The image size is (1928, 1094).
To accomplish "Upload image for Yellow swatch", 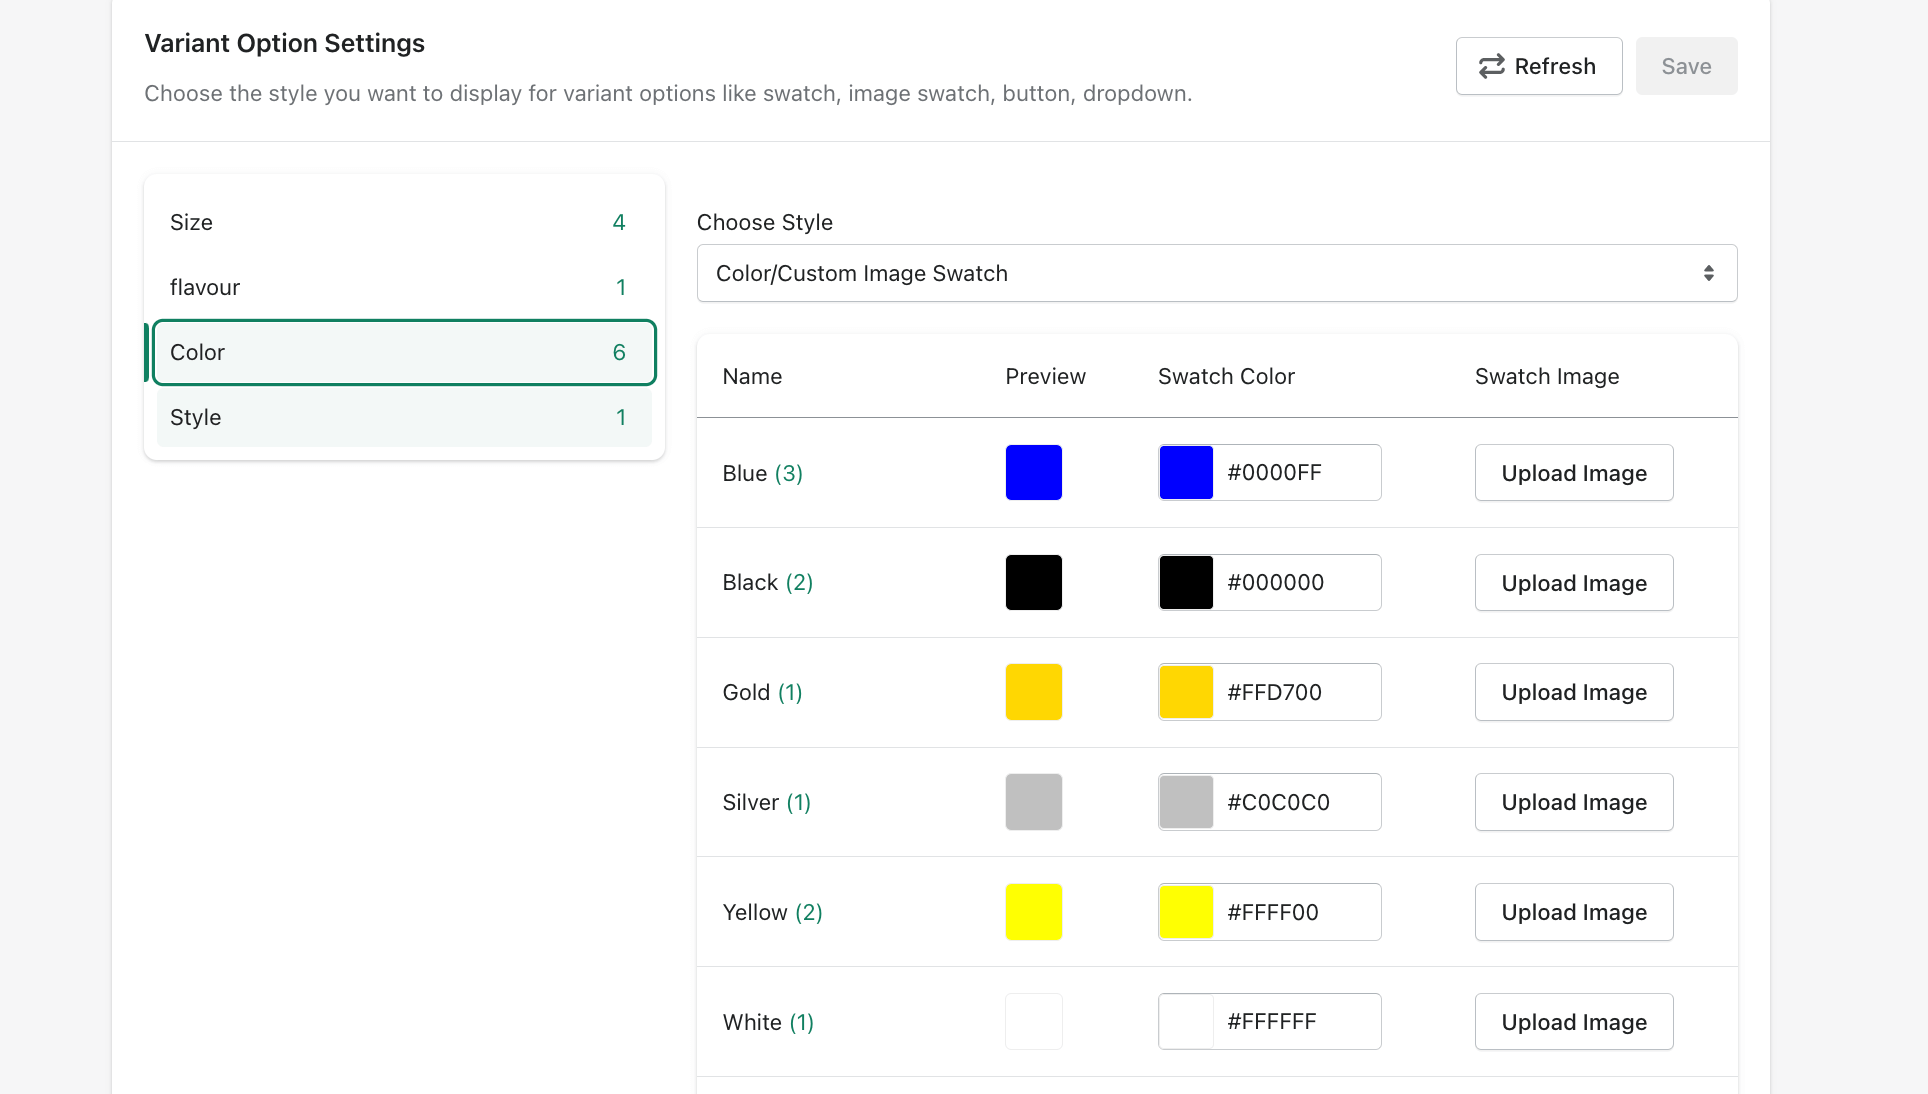I will click(1574, 912).
